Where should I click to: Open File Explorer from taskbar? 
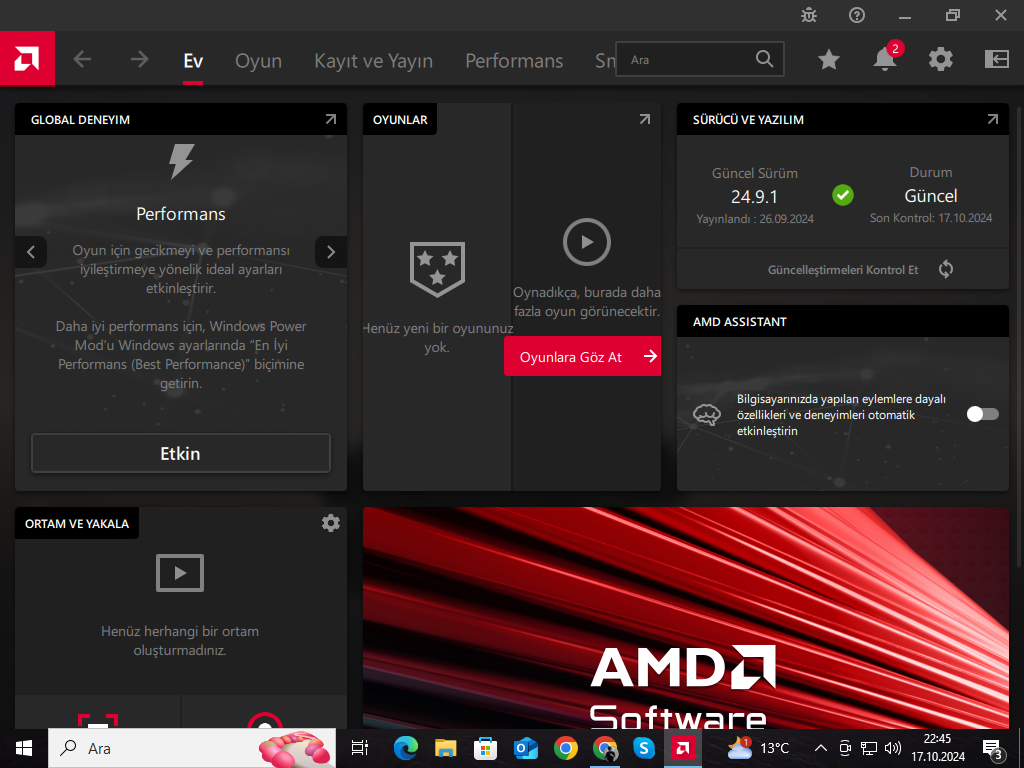[445, 748]
